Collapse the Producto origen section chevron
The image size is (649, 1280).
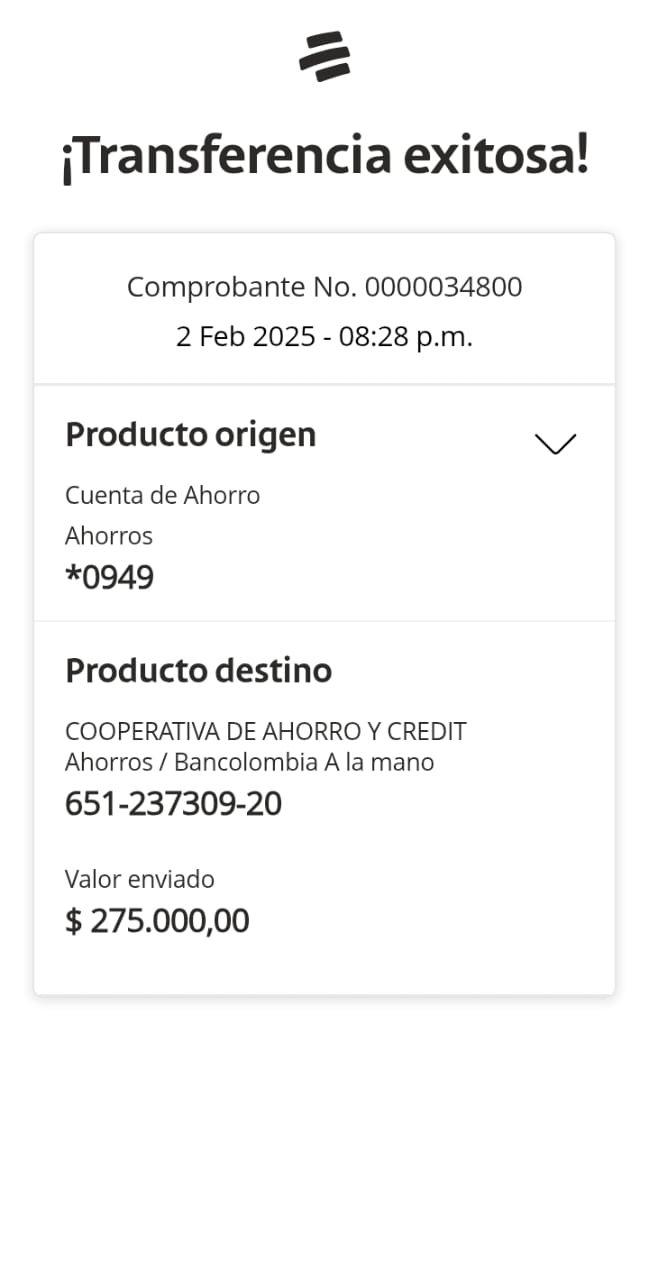tap(555, 444)
